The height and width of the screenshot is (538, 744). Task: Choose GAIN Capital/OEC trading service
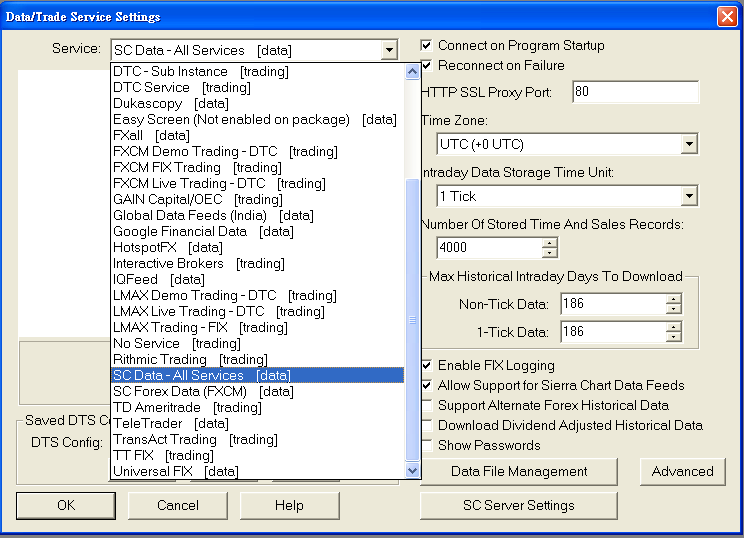(x=258, y=199)
